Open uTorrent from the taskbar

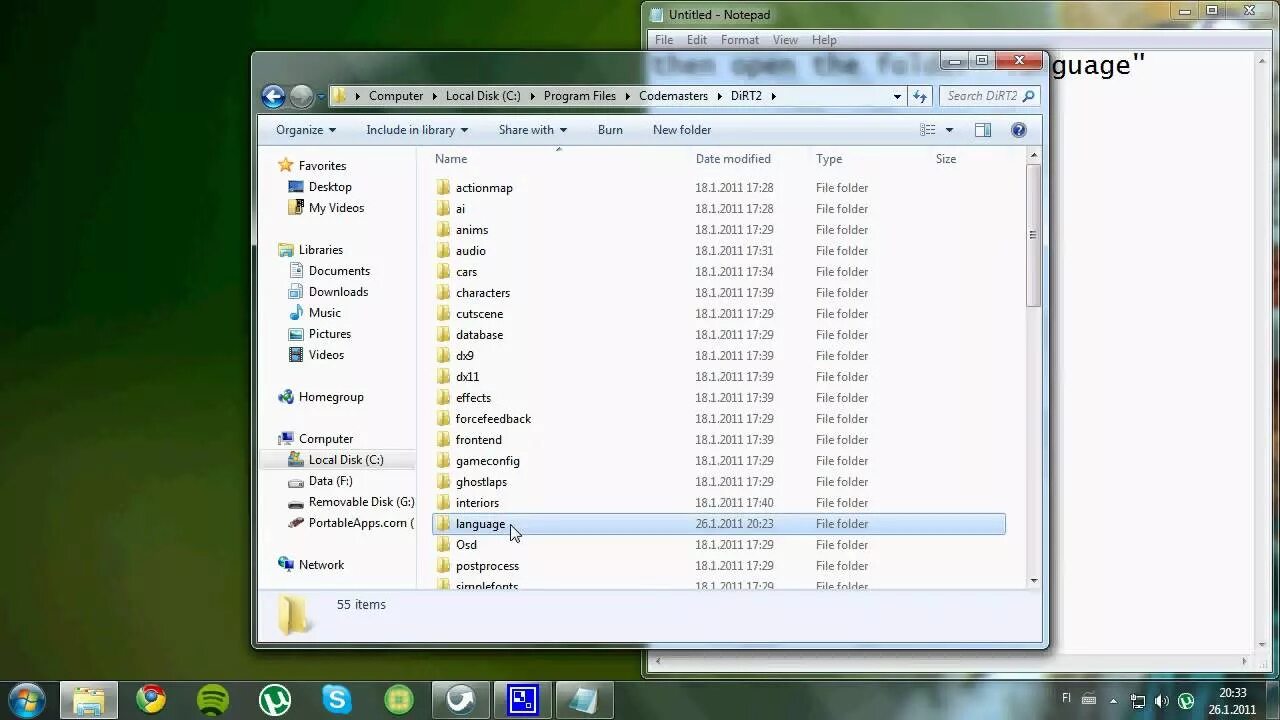[x=275, y=700]
